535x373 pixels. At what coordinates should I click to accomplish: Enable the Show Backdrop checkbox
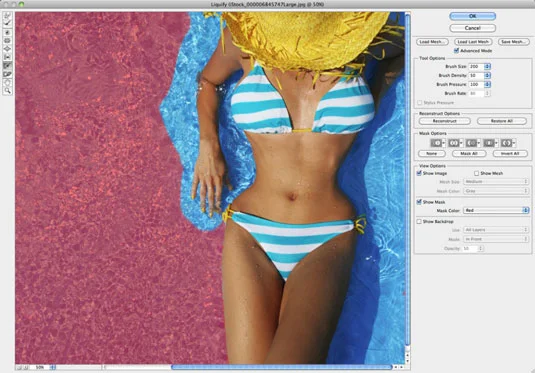[419, 221]
